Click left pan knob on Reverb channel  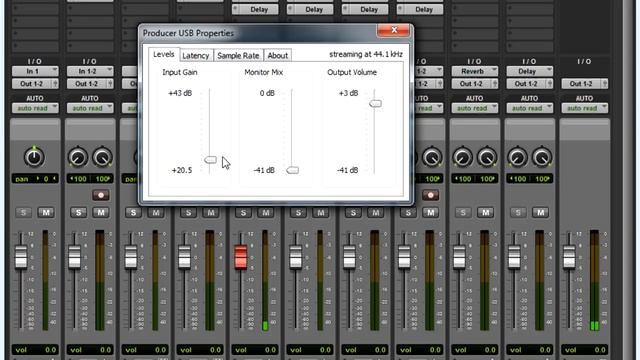[x=462, y=158]
